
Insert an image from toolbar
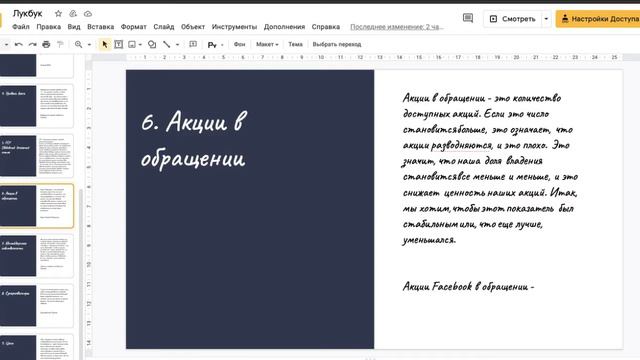click(x=132, y=44)
